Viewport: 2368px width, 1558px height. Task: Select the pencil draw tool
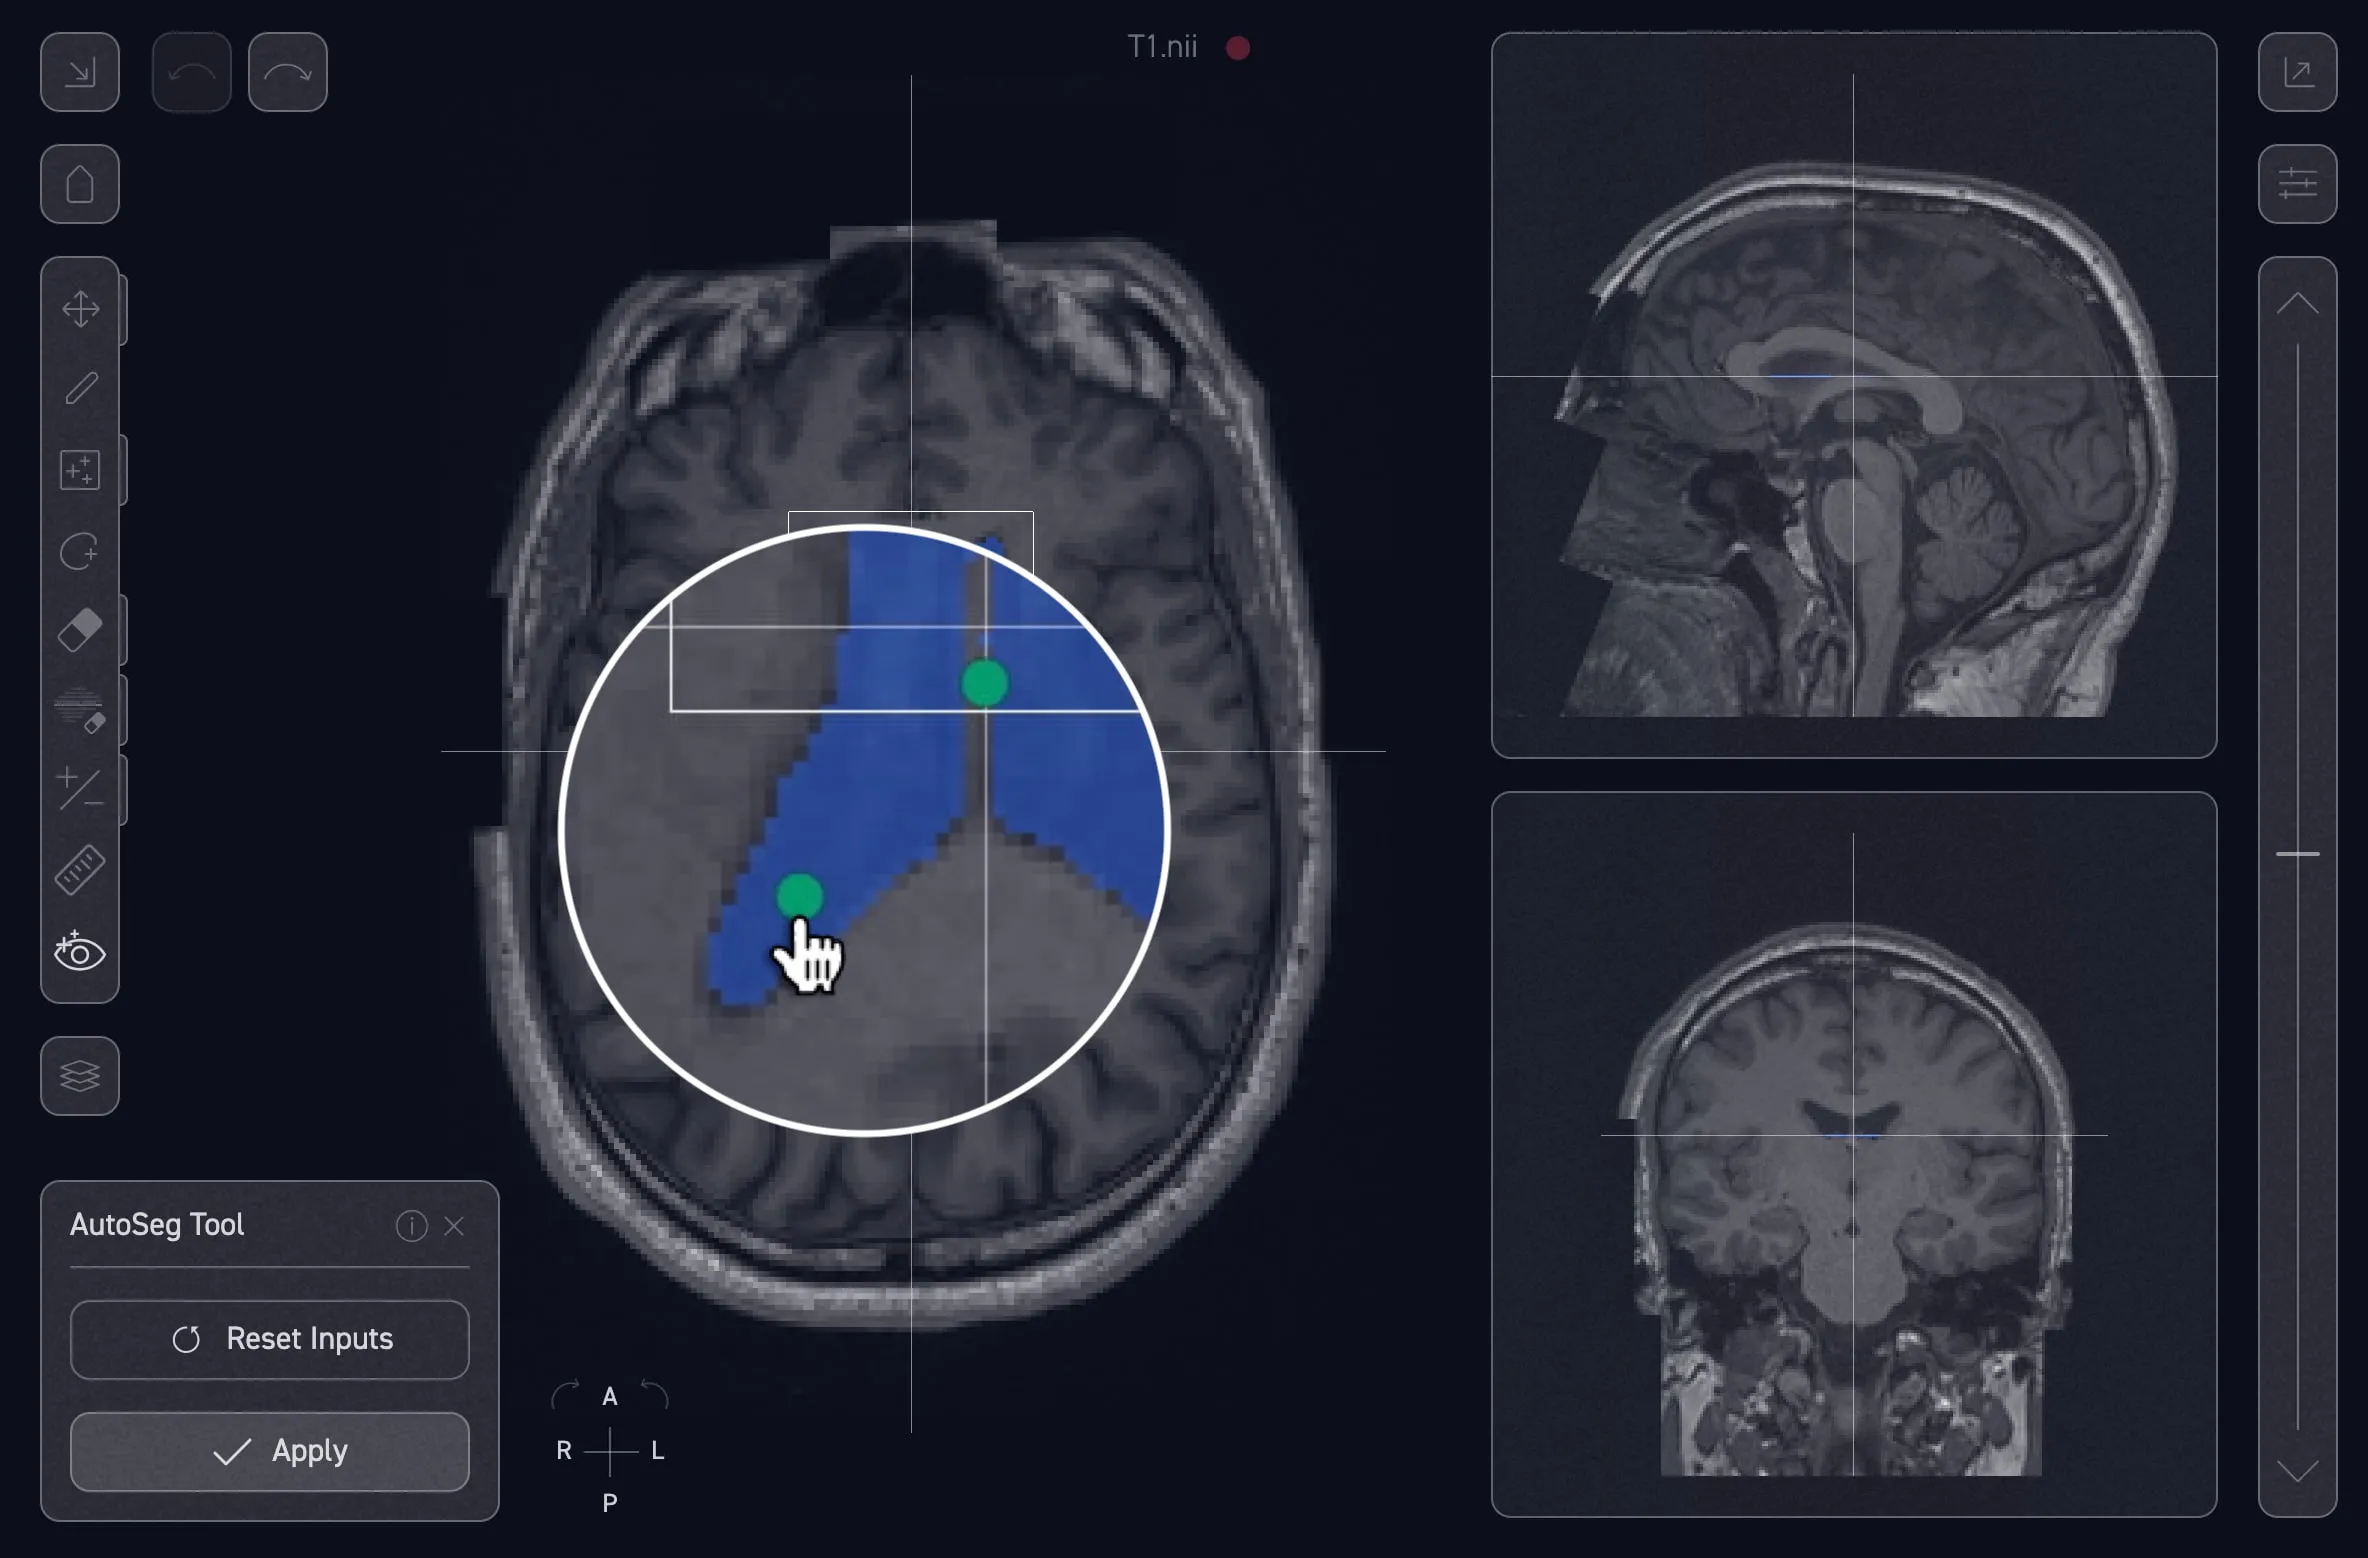point(80,389)
